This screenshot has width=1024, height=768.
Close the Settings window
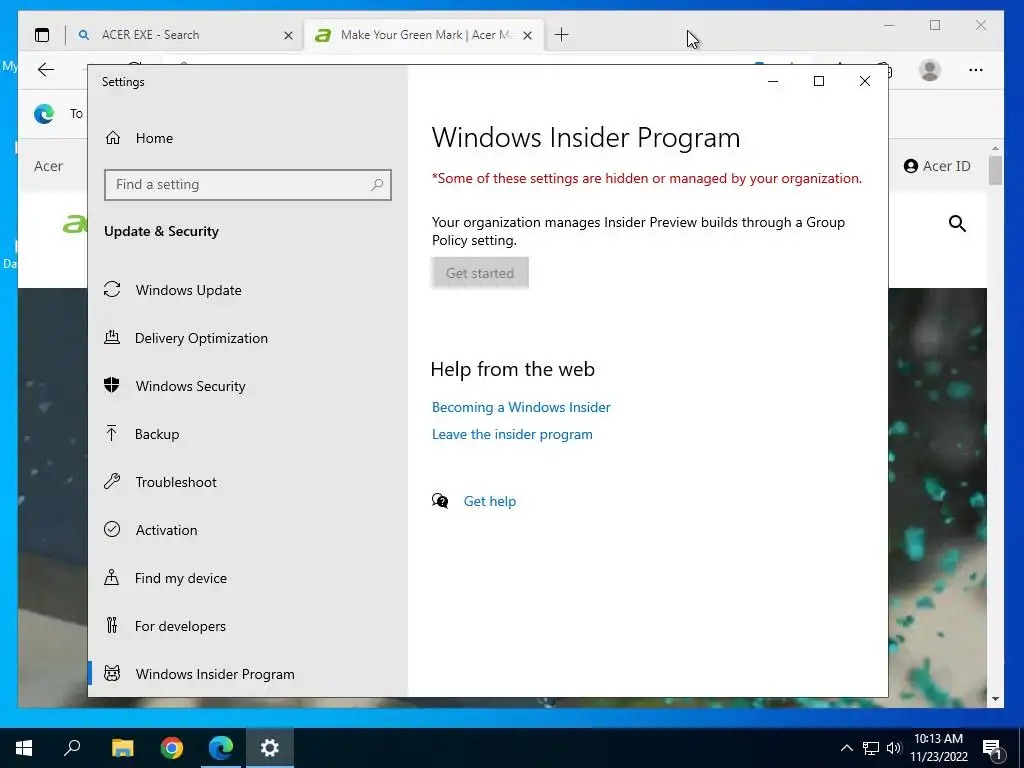click(x=865, y=81)
